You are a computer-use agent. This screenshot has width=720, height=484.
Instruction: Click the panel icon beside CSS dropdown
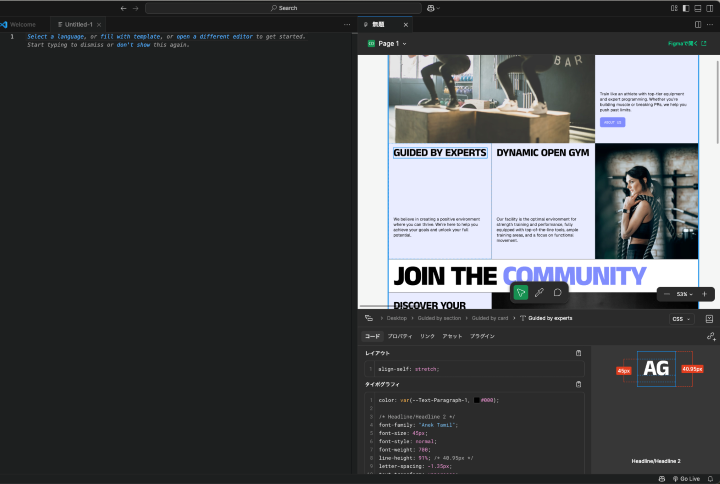pos(709,319)
